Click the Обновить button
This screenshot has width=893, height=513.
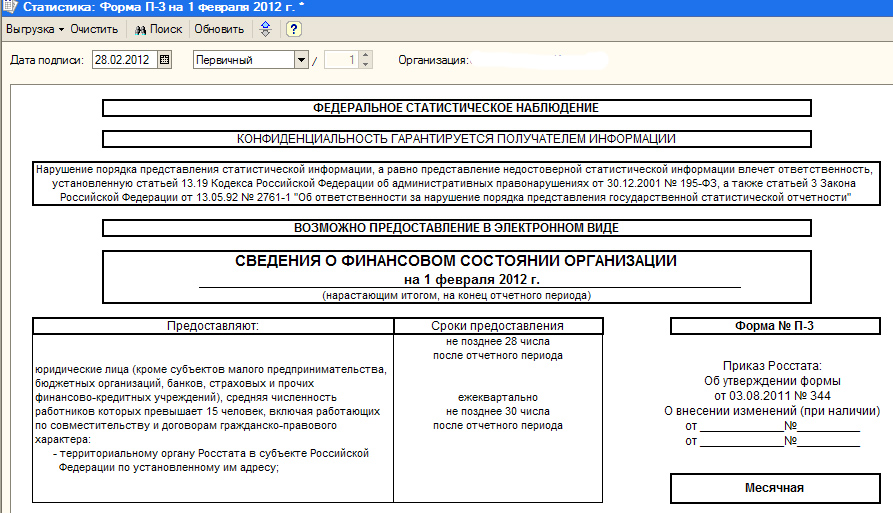coord(219,29)
